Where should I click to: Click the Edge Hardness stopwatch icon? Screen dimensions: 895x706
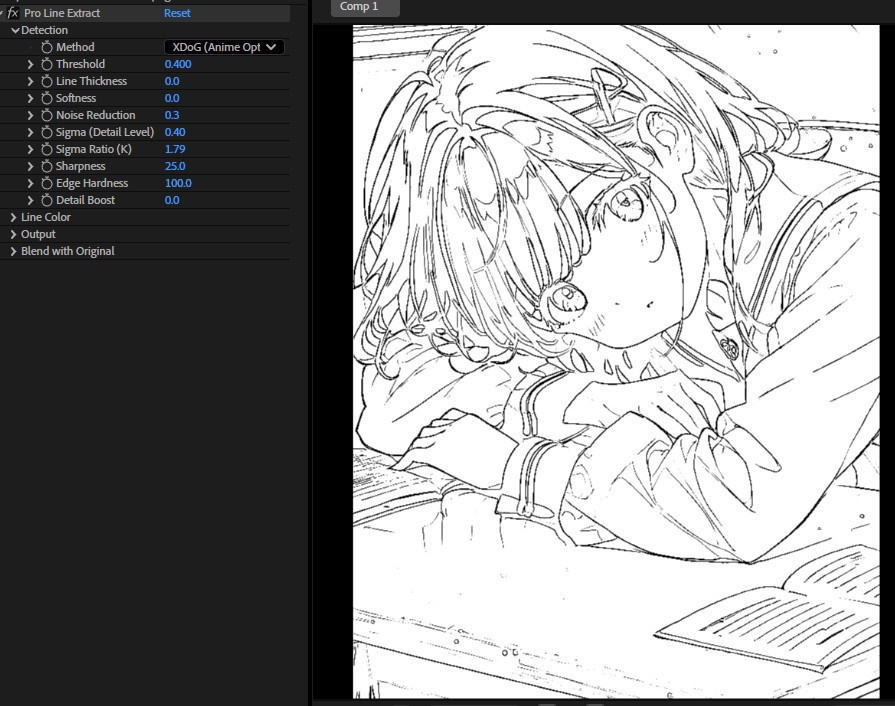tap(47, 183)
